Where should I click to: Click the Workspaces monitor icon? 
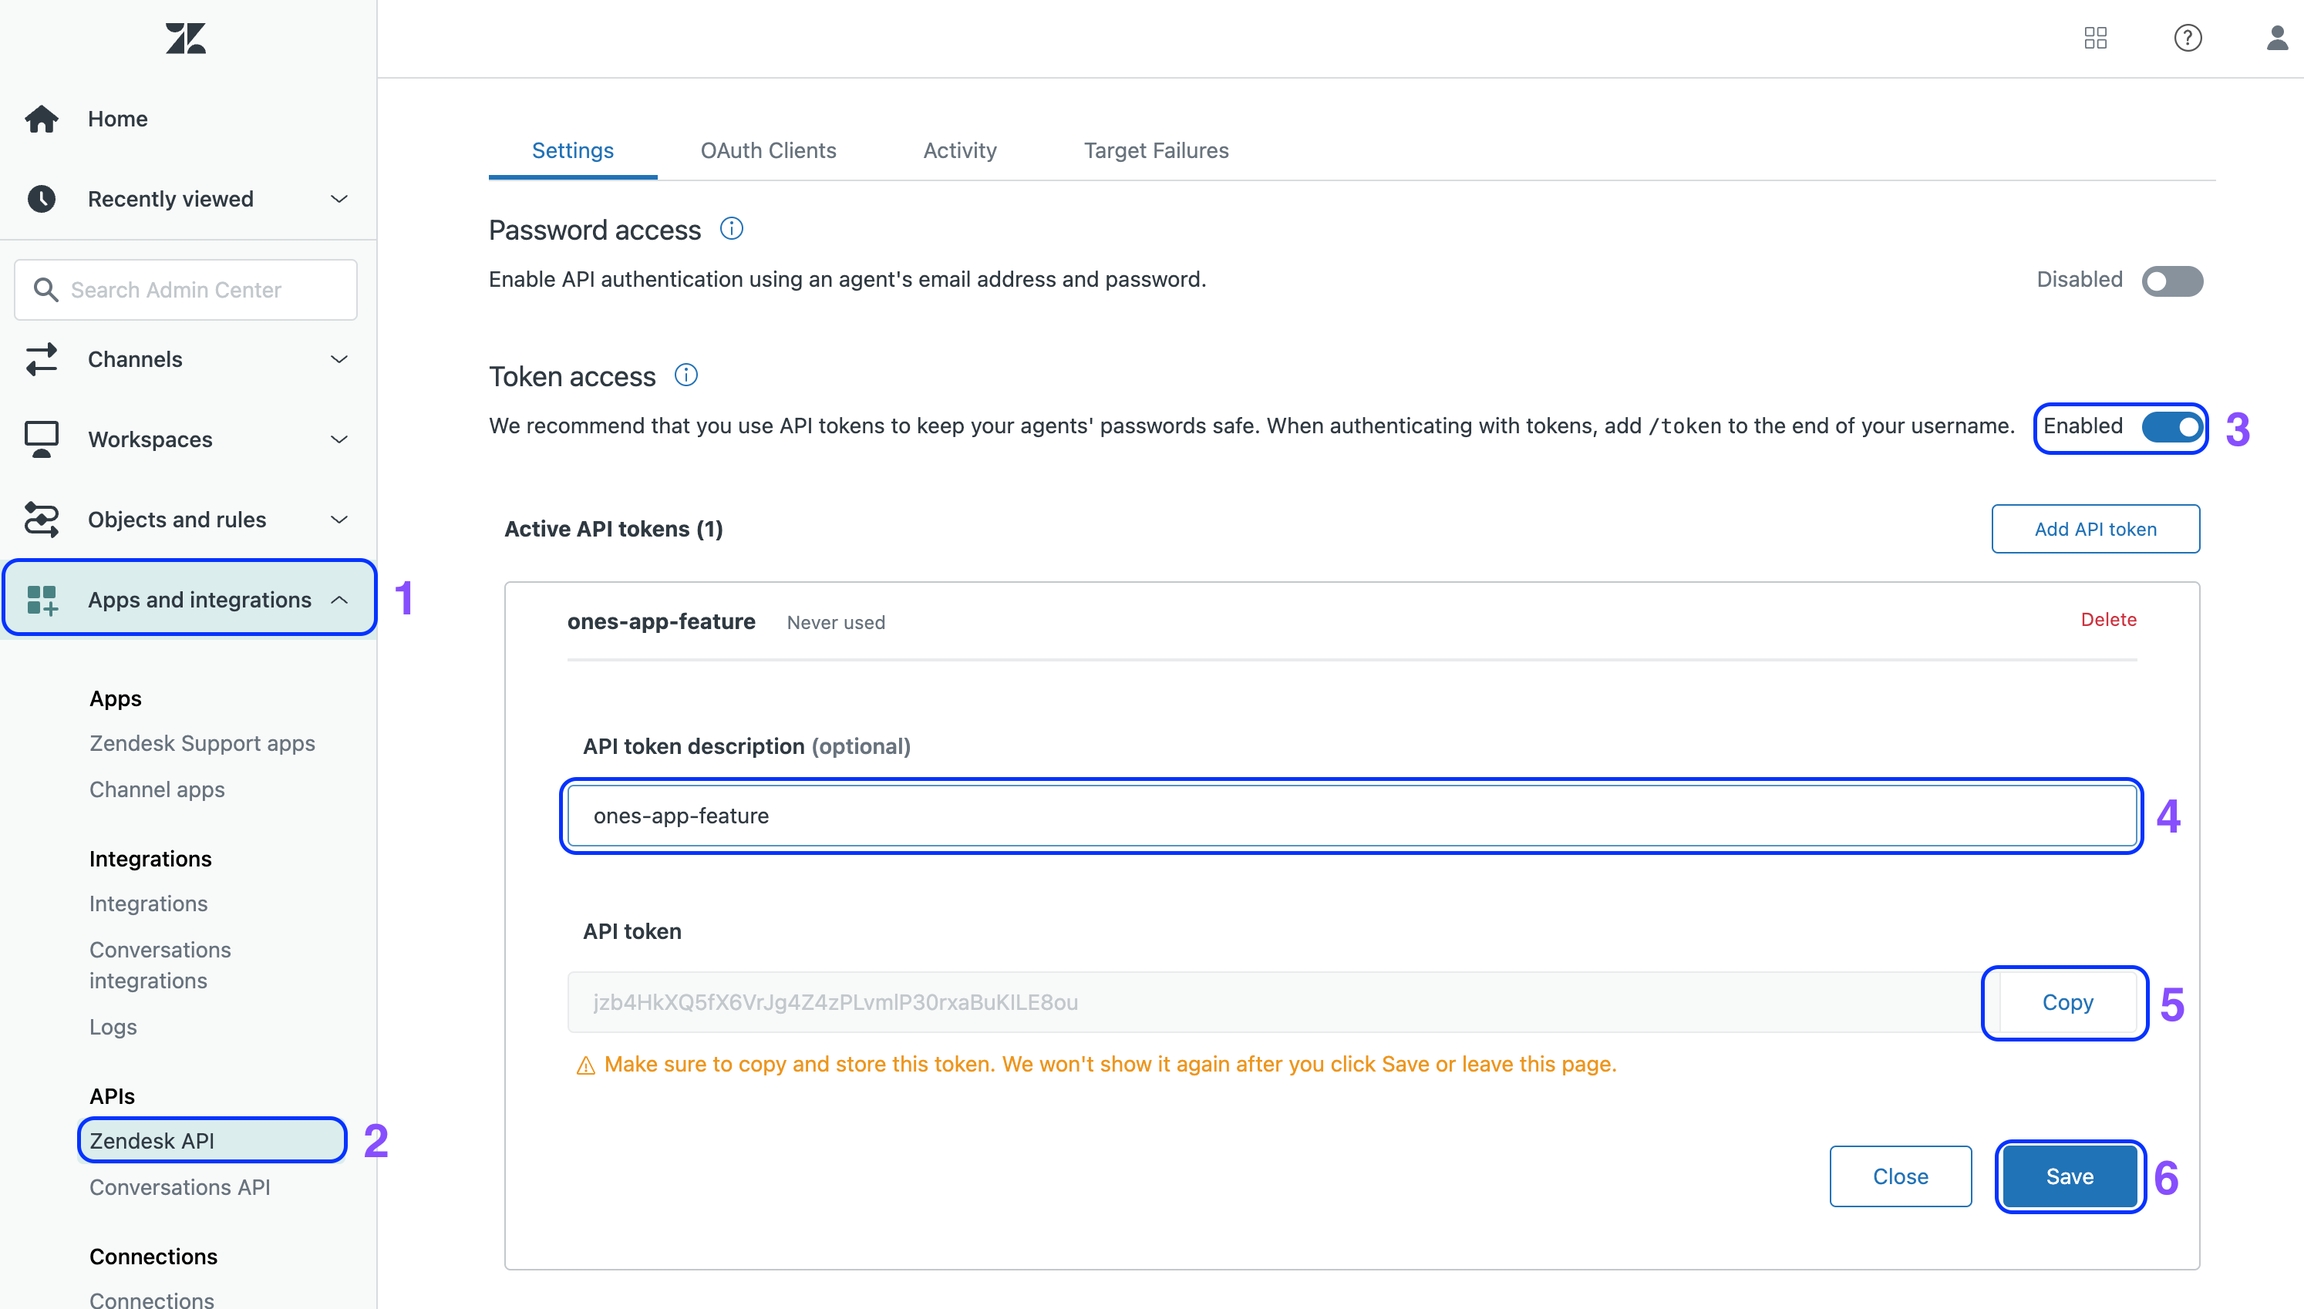[41, 439]
